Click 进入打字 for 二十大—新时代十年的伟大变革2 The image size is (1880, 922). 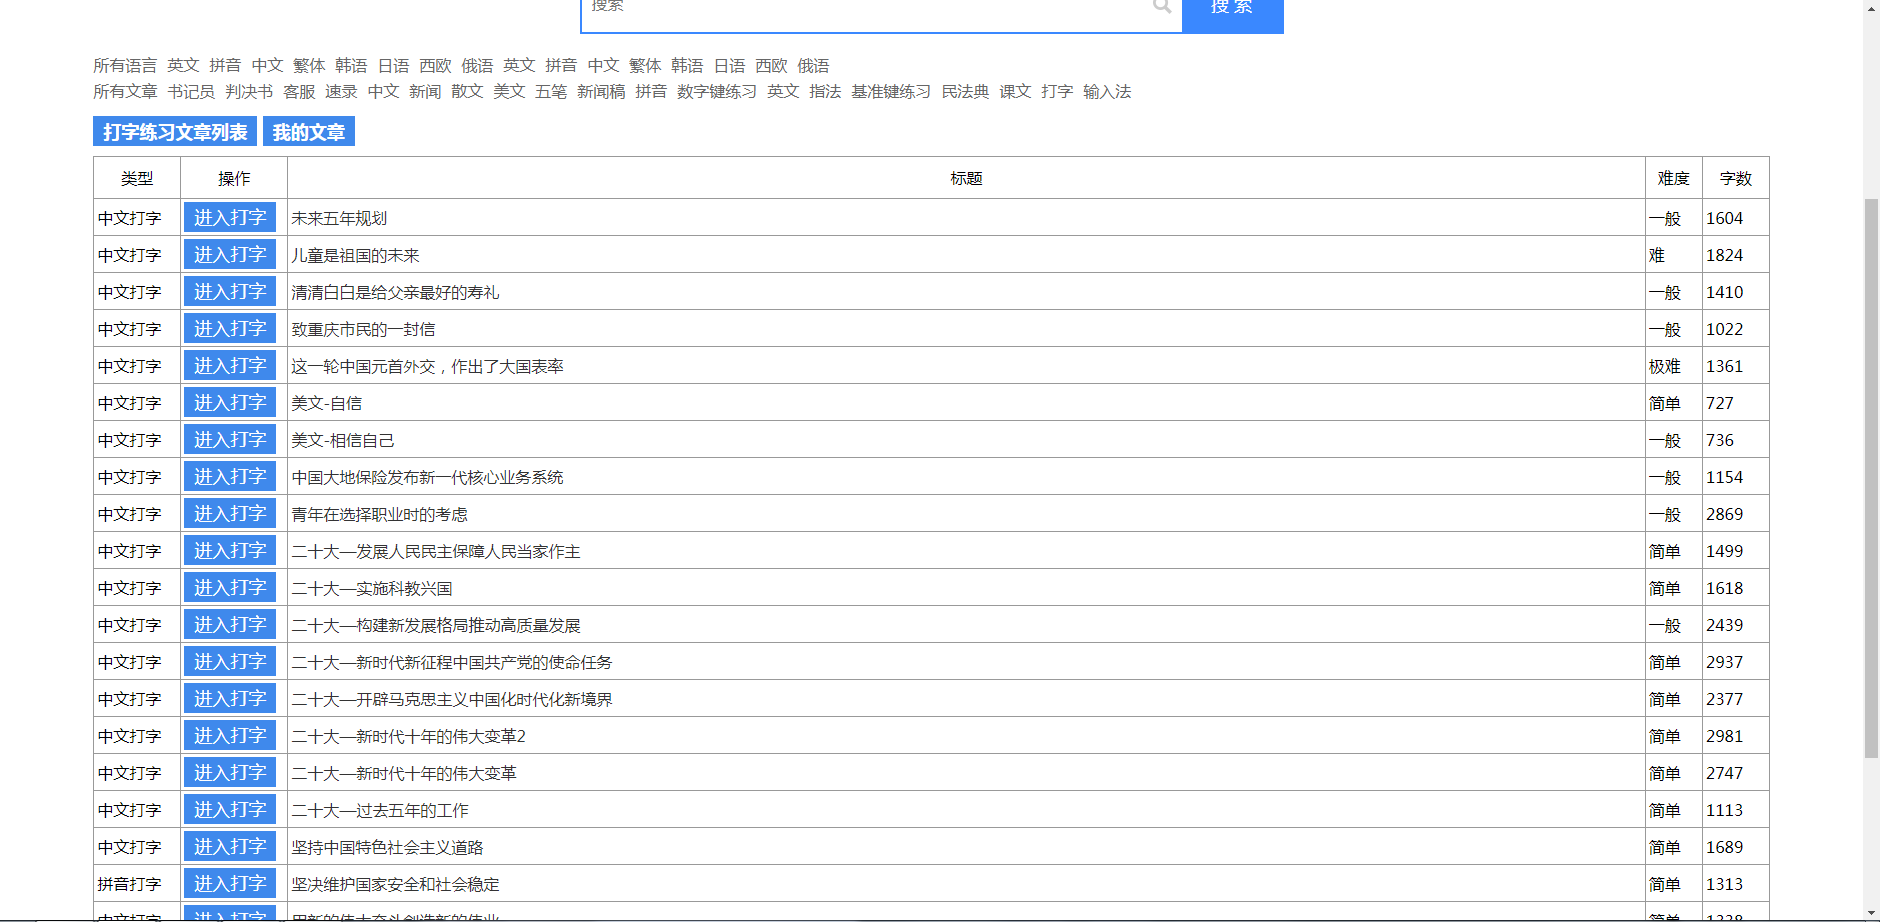click(230, 735)
